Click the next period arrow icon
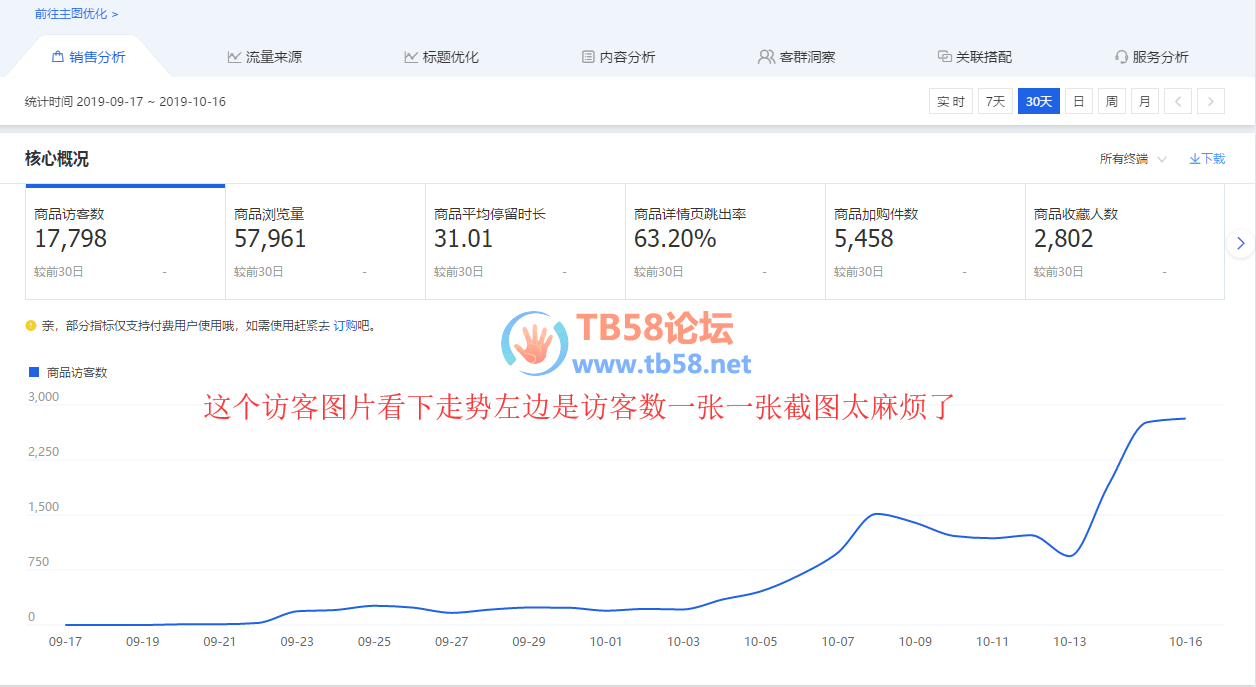Screen dimensions: 1256x687 (x=1211, y=101)
